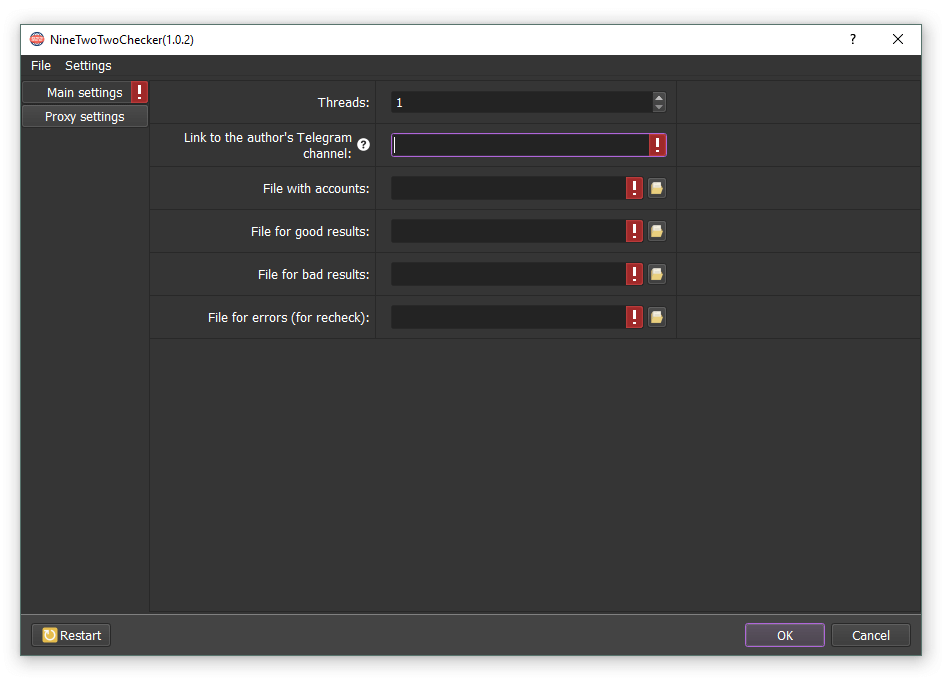
Task: Click the title bar help question mark
Action: point(853,39)
